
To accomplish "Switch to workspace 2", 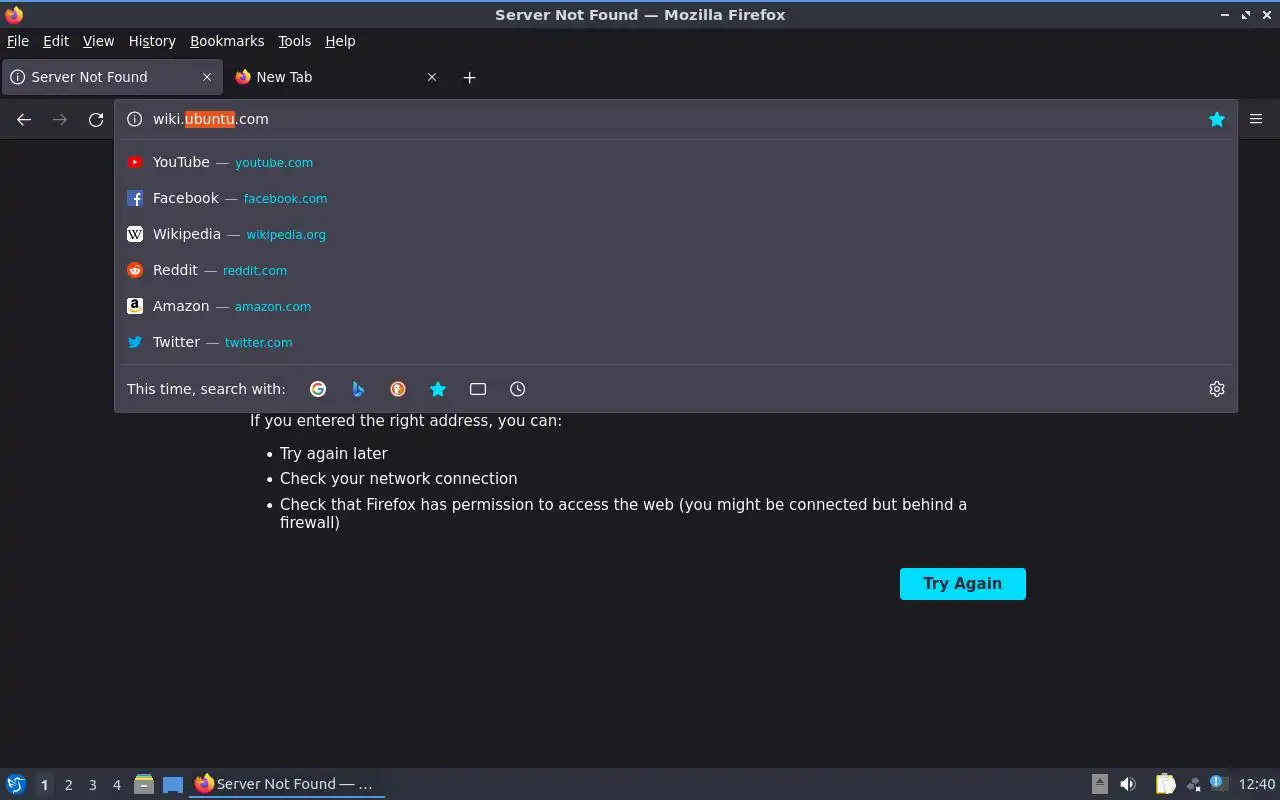I will pos(68,785).
